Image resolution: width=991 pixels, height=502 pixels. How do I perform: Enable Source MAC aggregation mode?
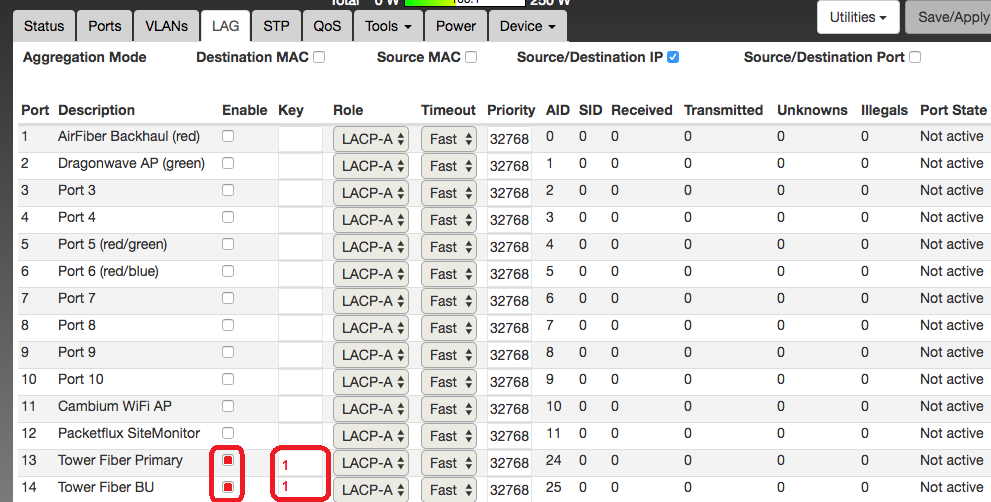click(x=471, y=58)
